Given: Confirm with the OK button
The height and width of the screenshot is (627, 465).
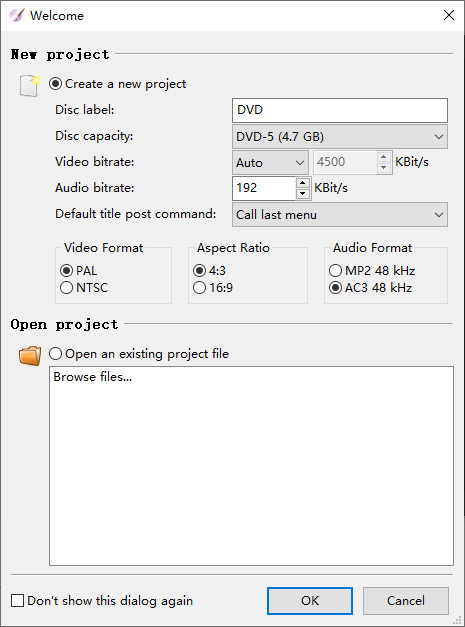Looking at the screenshot, I should 310,601.
